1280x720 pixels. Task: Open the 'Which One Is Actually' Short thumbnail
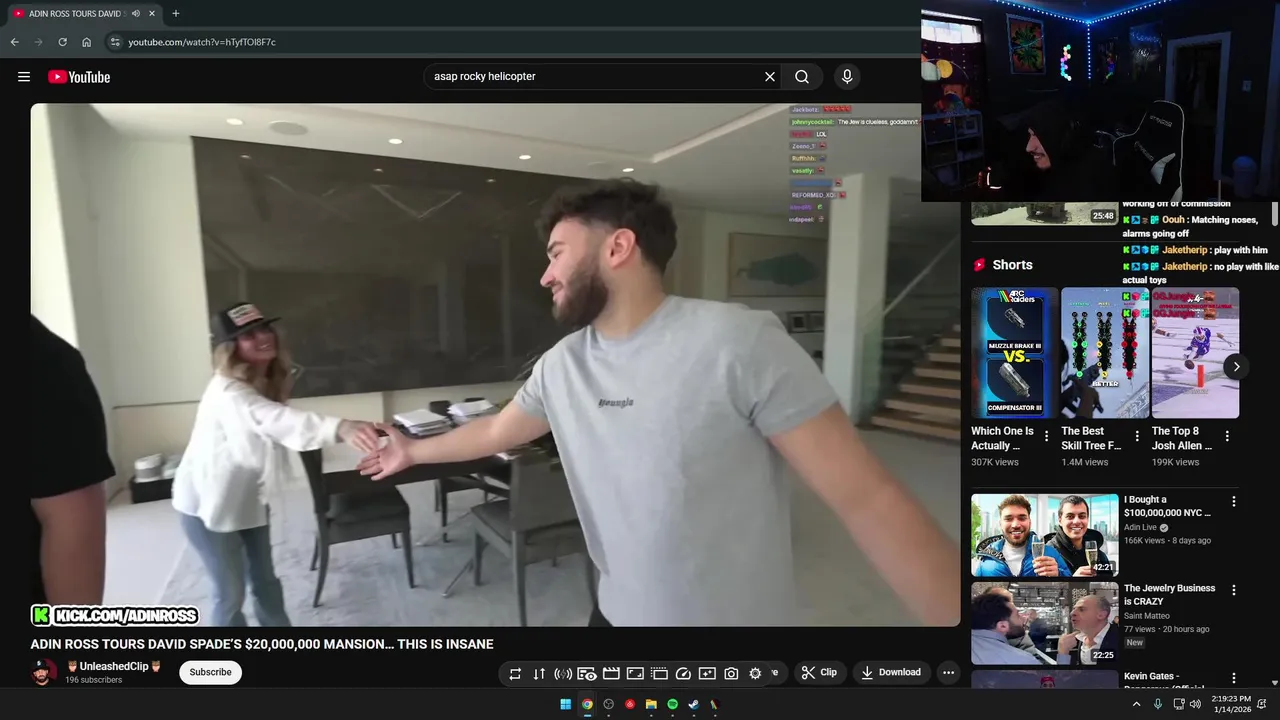click(1014, 353)
